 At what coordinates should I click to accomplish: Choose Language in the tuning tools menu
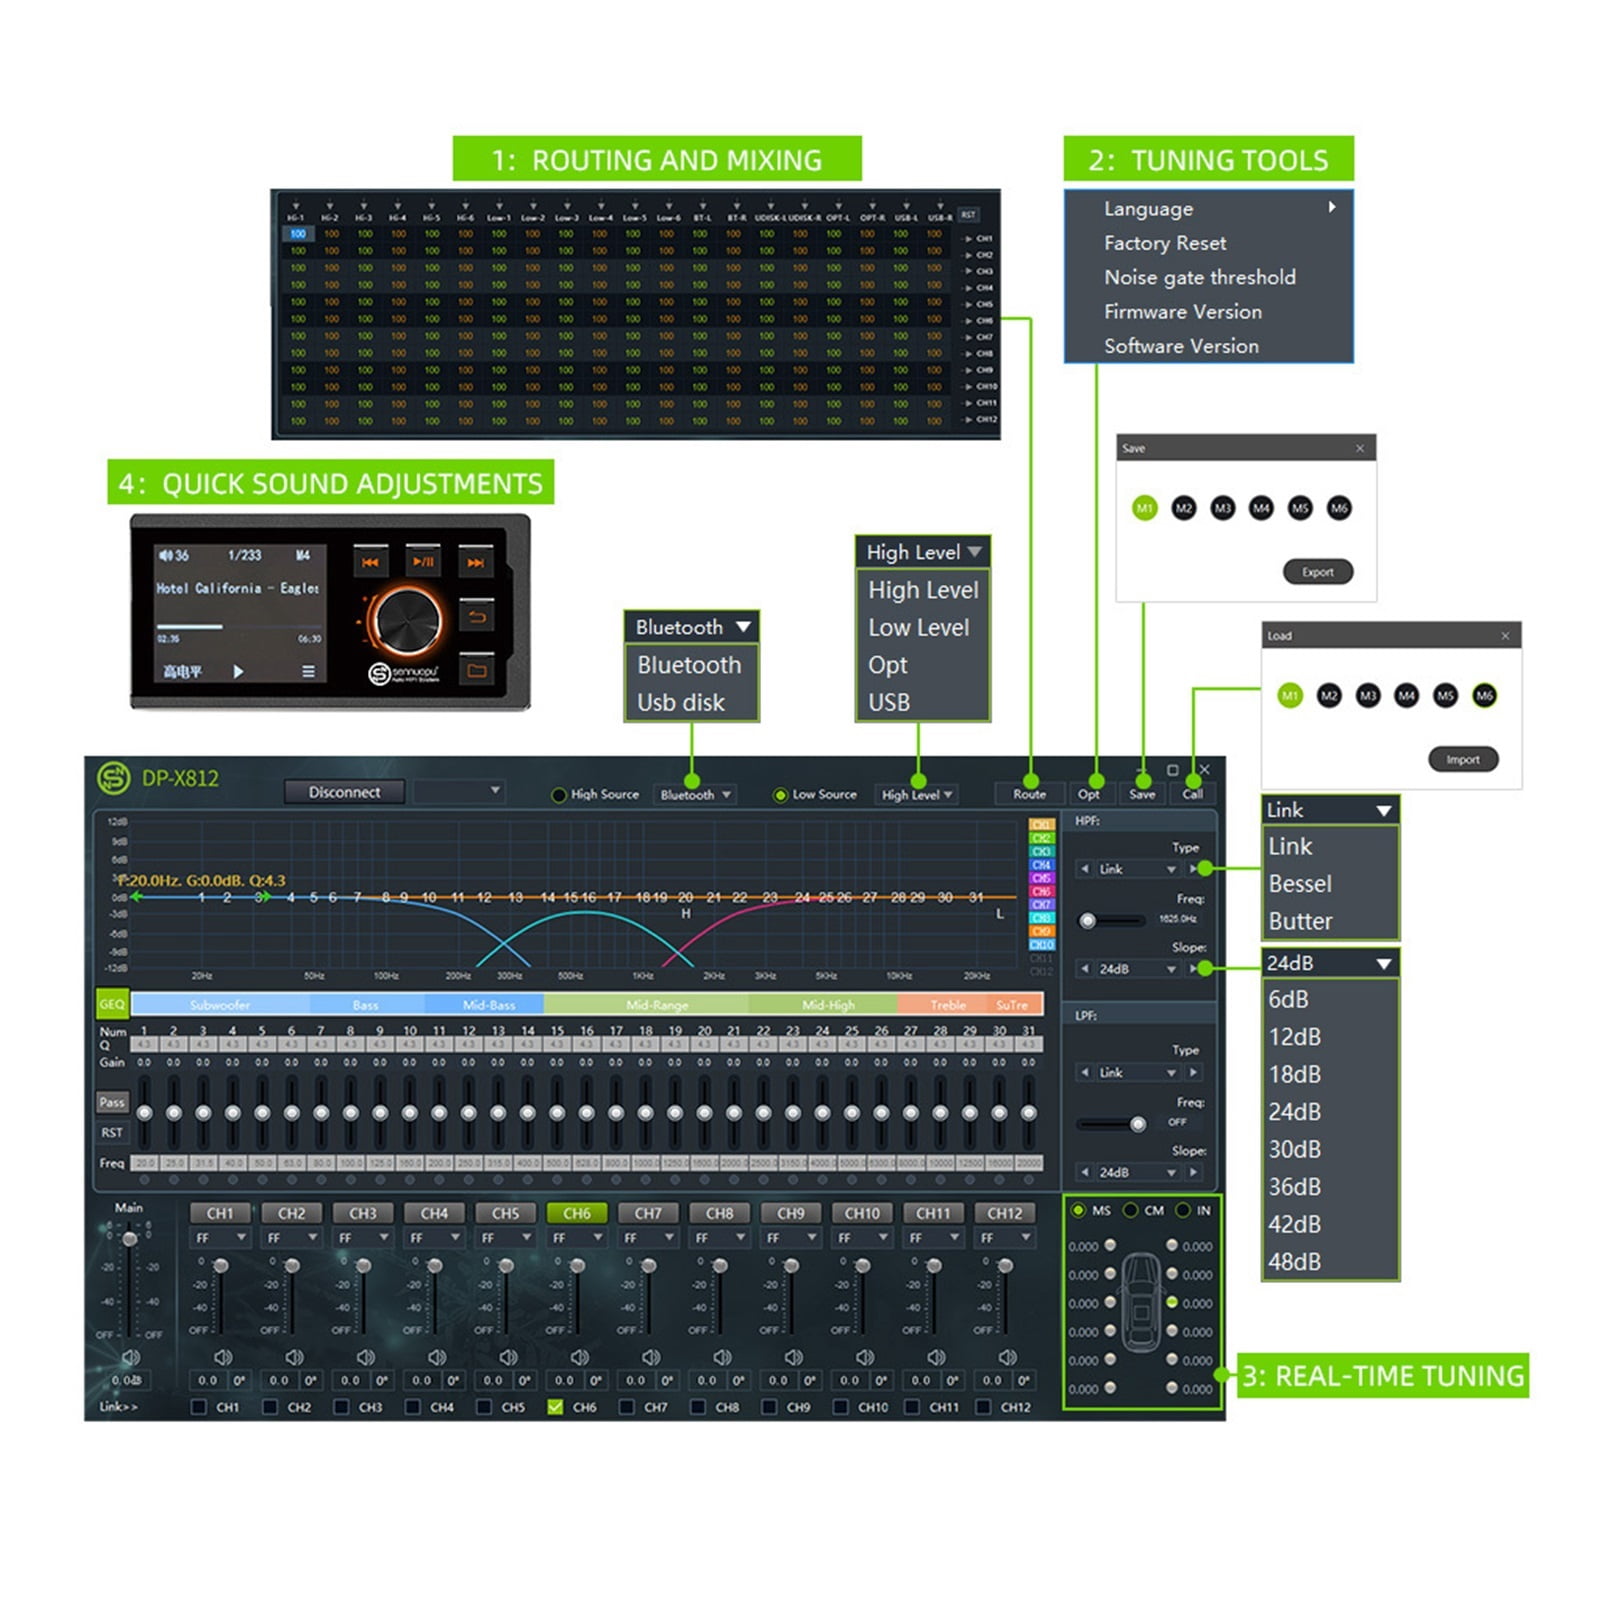1209,209
